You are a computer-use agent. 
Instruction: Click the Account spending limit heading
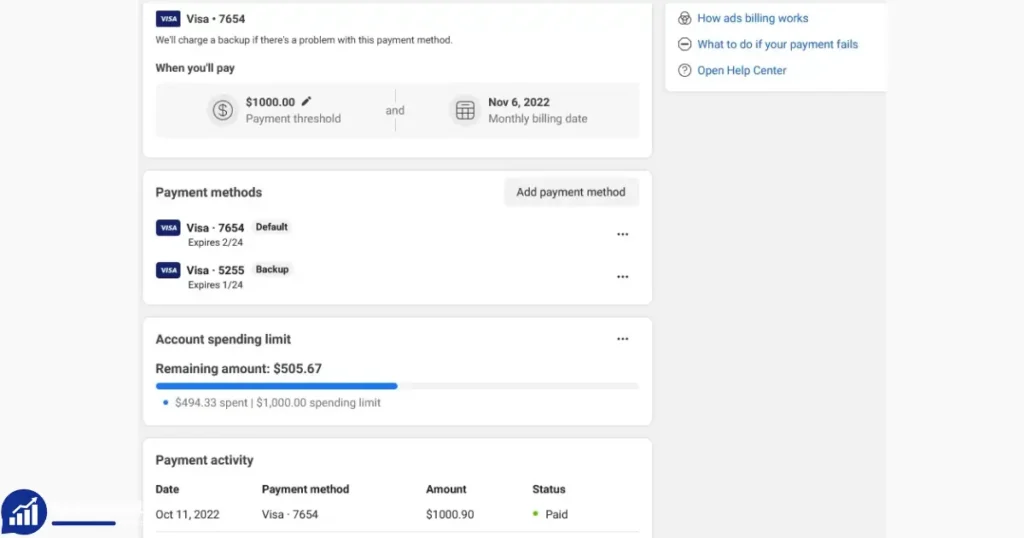coord(223,340)
